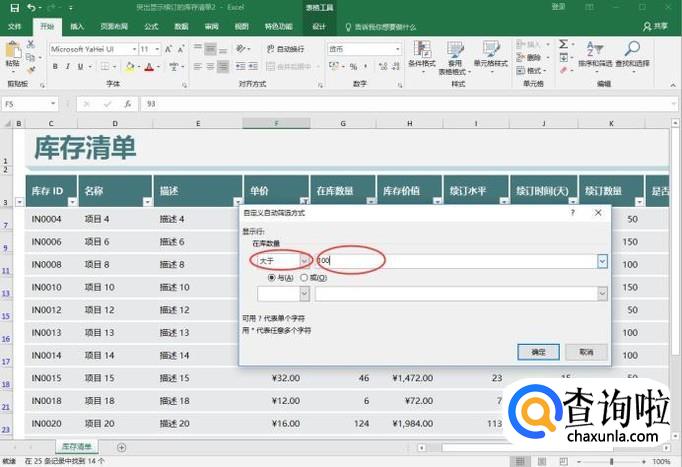Click Increase Indent icon
Image resolution: width=682 pixels, height=467 pixels.
[x=253, y=67]
